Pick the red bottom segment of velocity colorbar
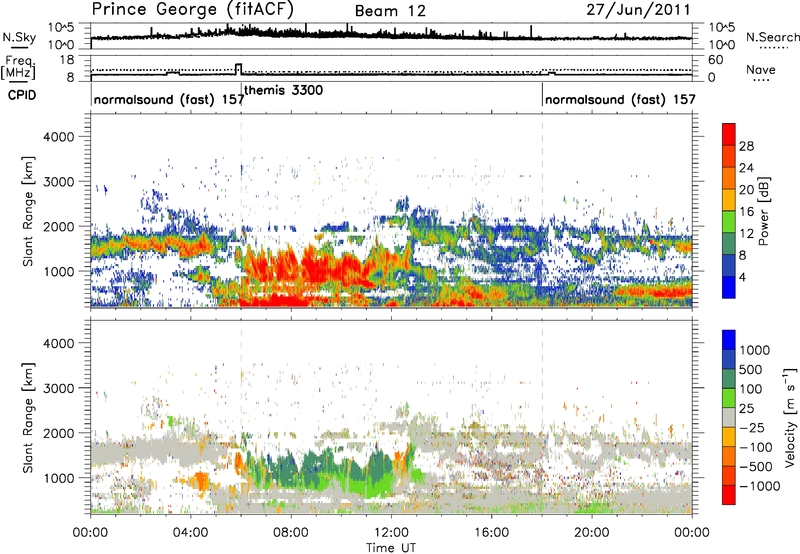The image size is (800, 554). coord(729,495)
